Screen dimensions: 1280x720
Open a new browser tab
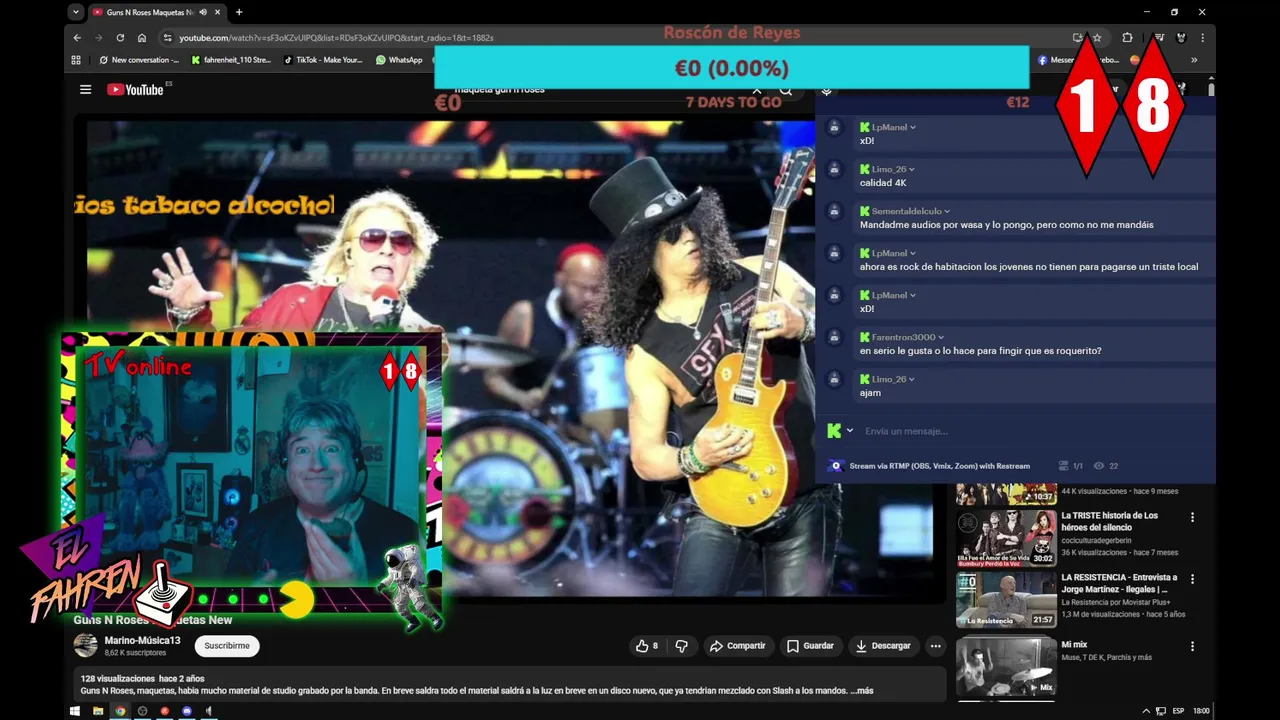(239, 12)
